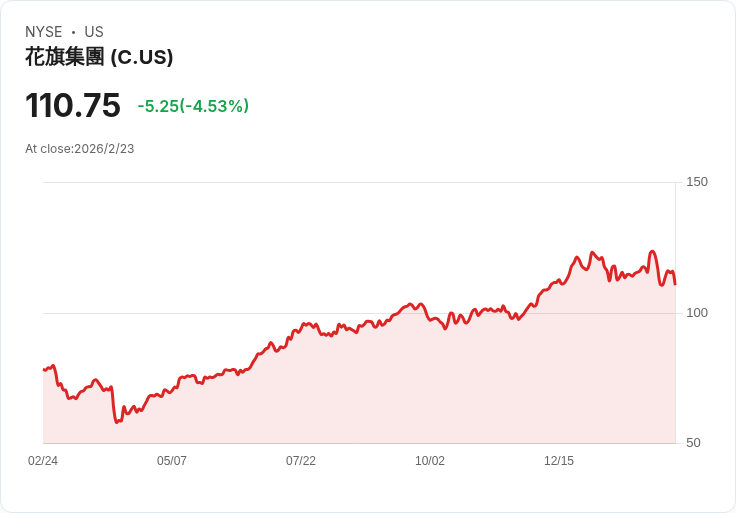Click the price line above the 12/15 label
This screenshot has width=736, height=513.
coord(559,281)
